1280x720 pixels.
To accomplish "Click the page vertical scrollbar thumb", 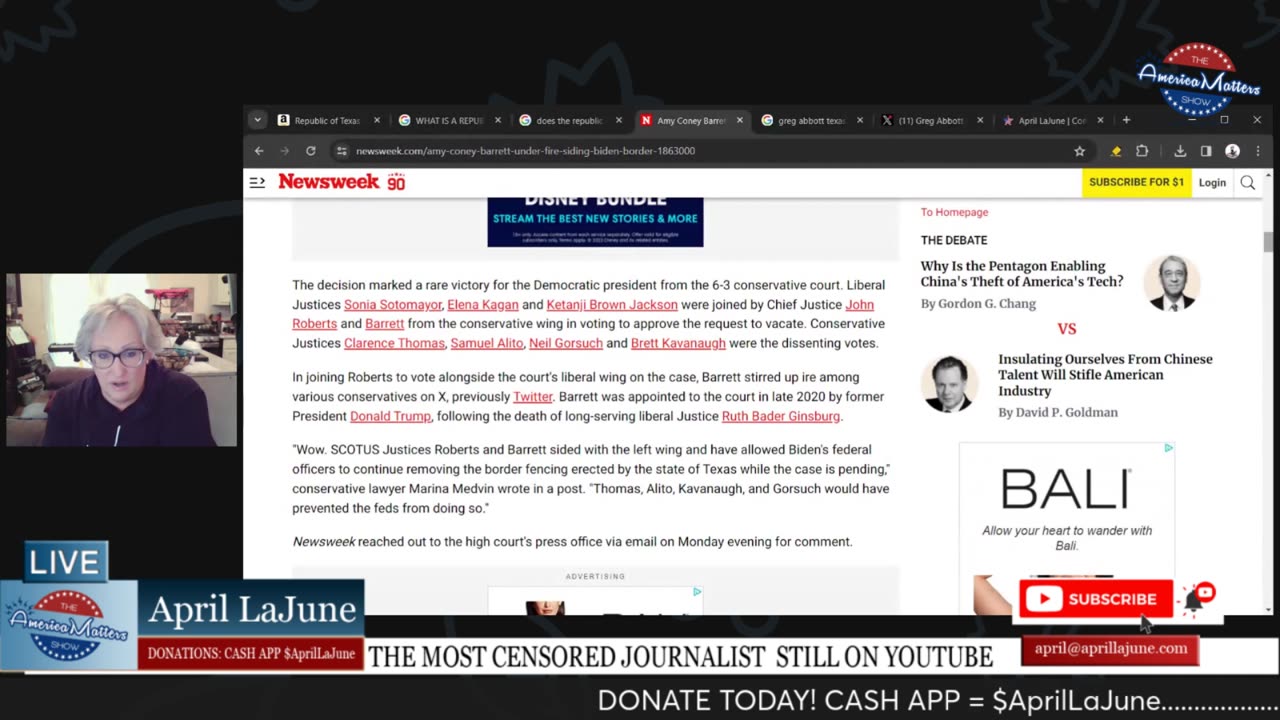I will click(x=1269, y=242).
